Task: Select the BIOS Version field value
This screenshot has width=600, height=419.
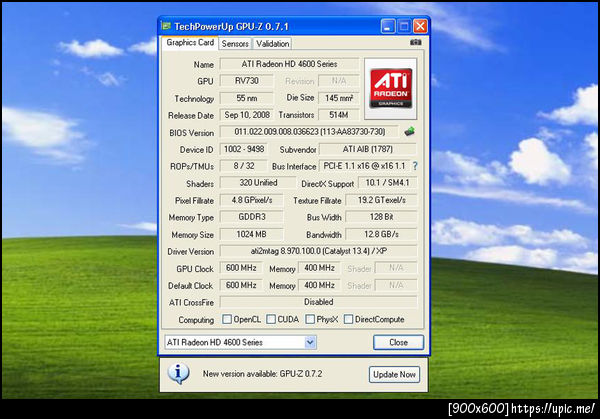Action: [309, 132]
